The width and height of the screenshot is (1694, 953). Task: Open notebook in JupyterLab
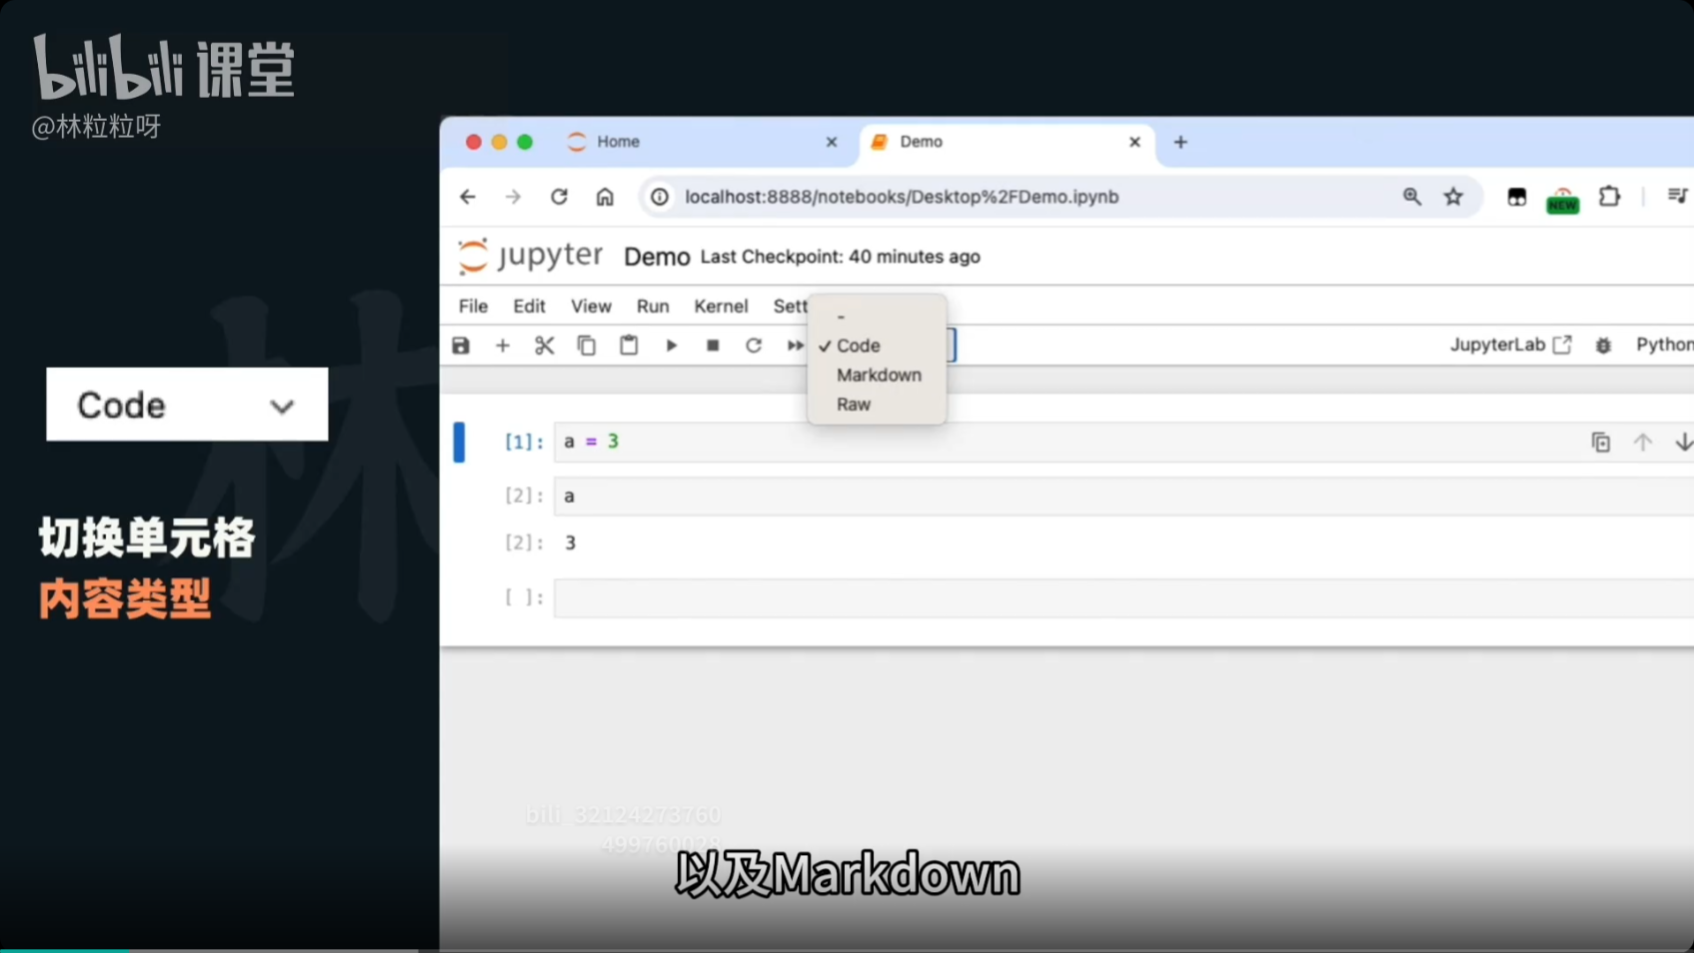click(x=1510, y=345)
